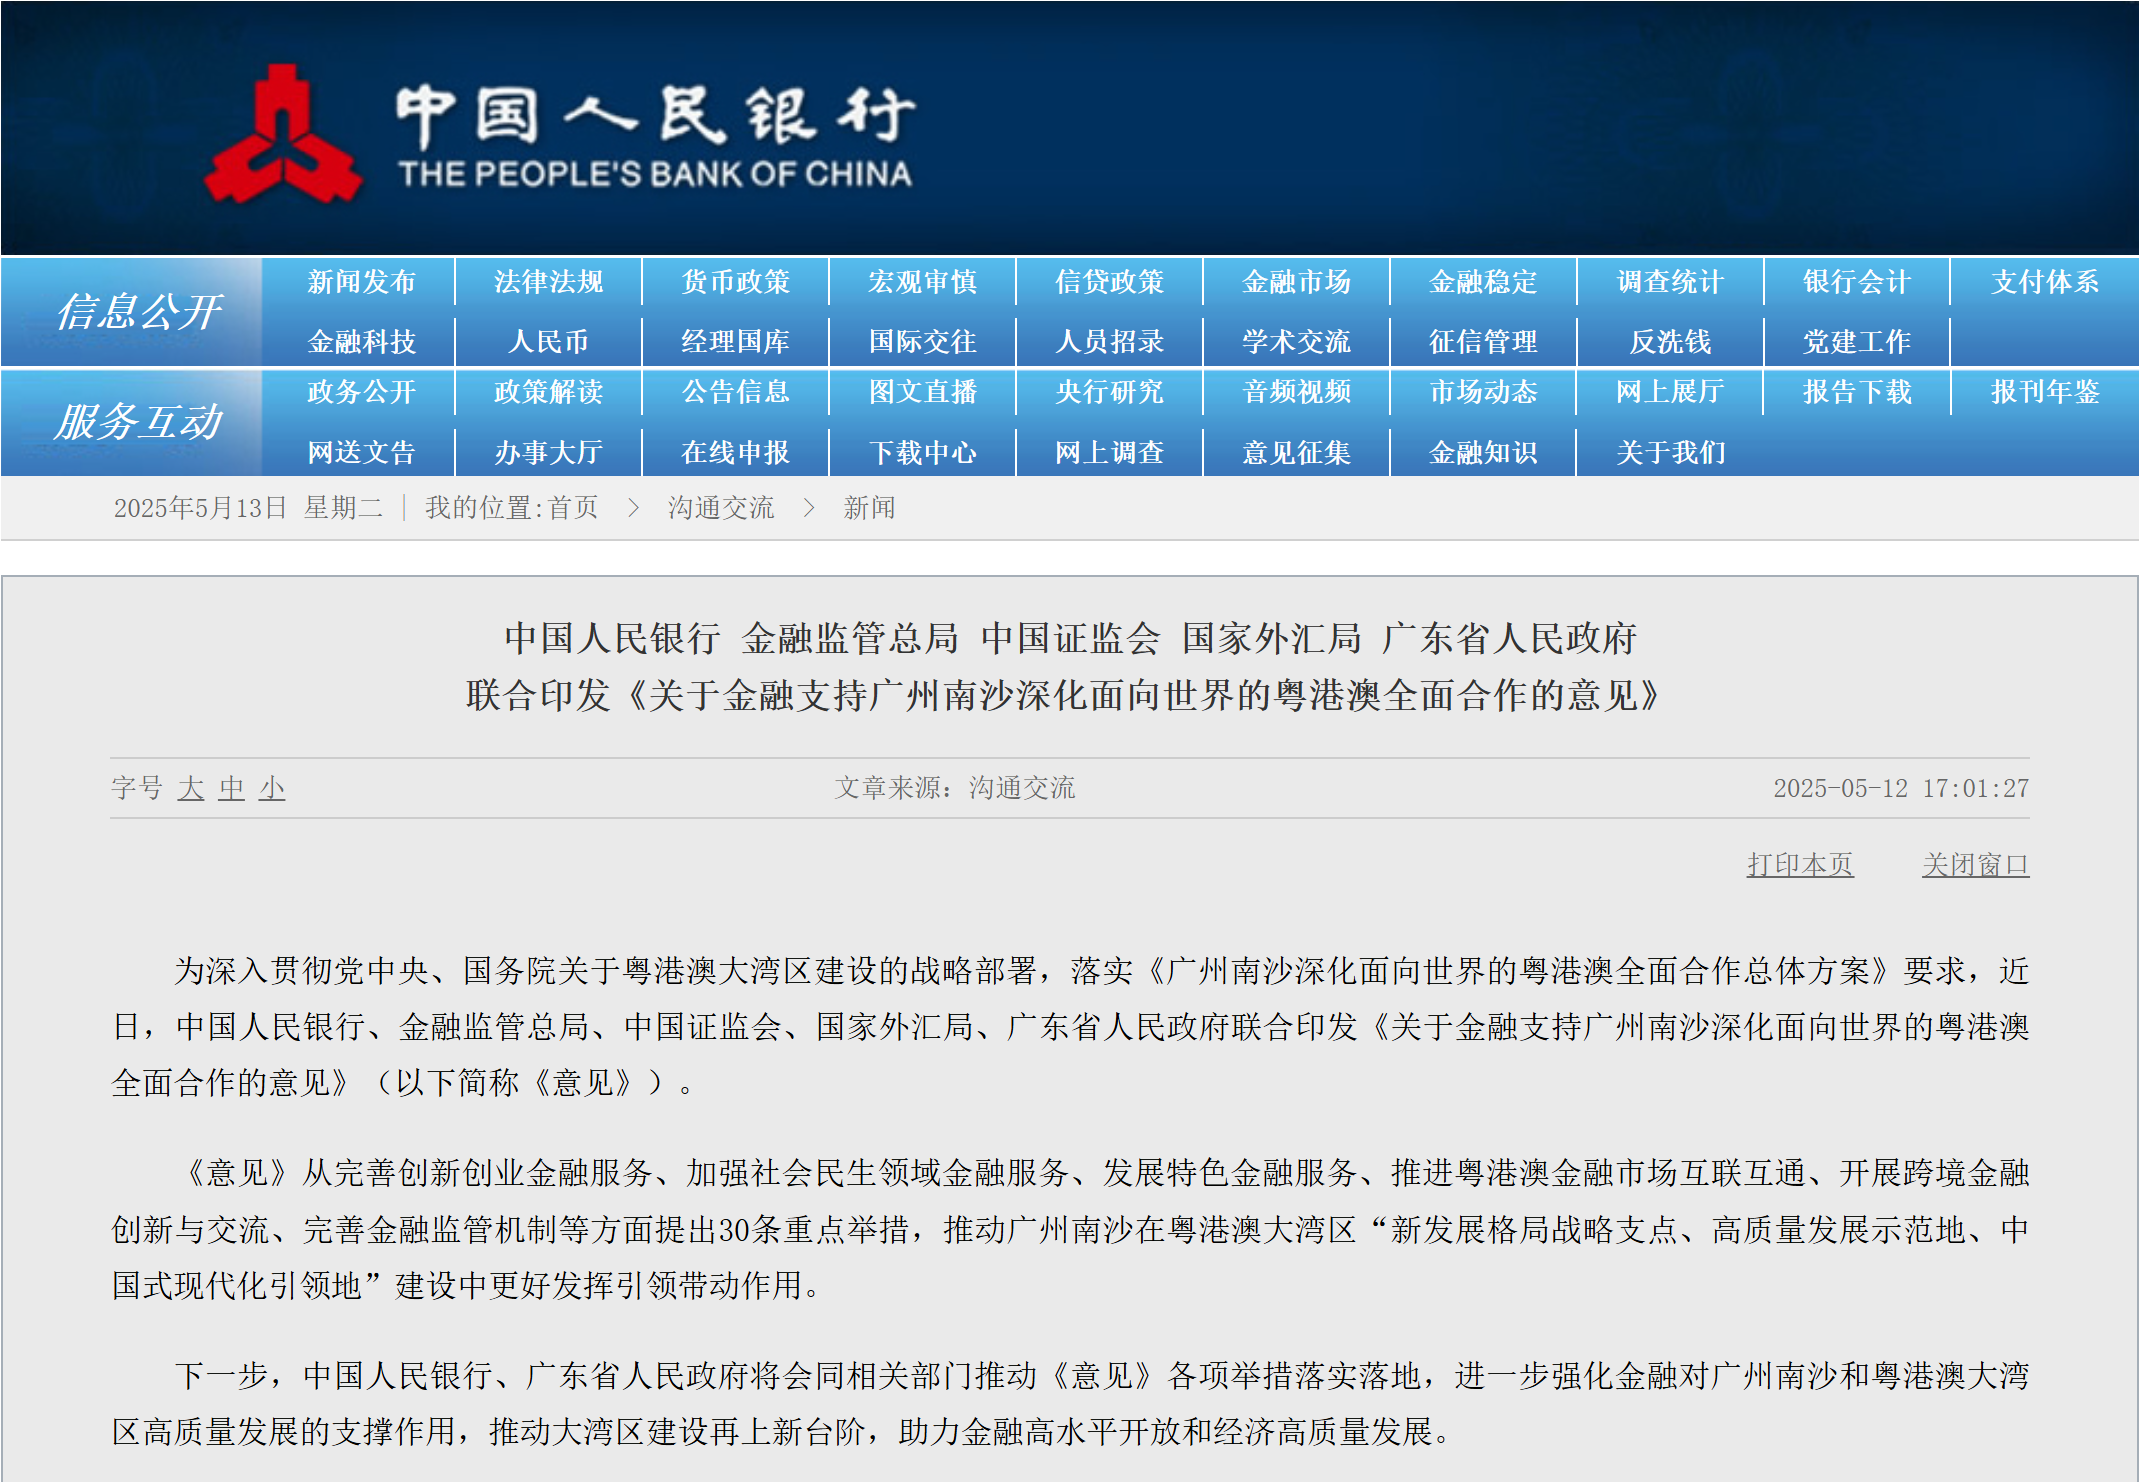Navigate to 央行研究

(1109, 392)
